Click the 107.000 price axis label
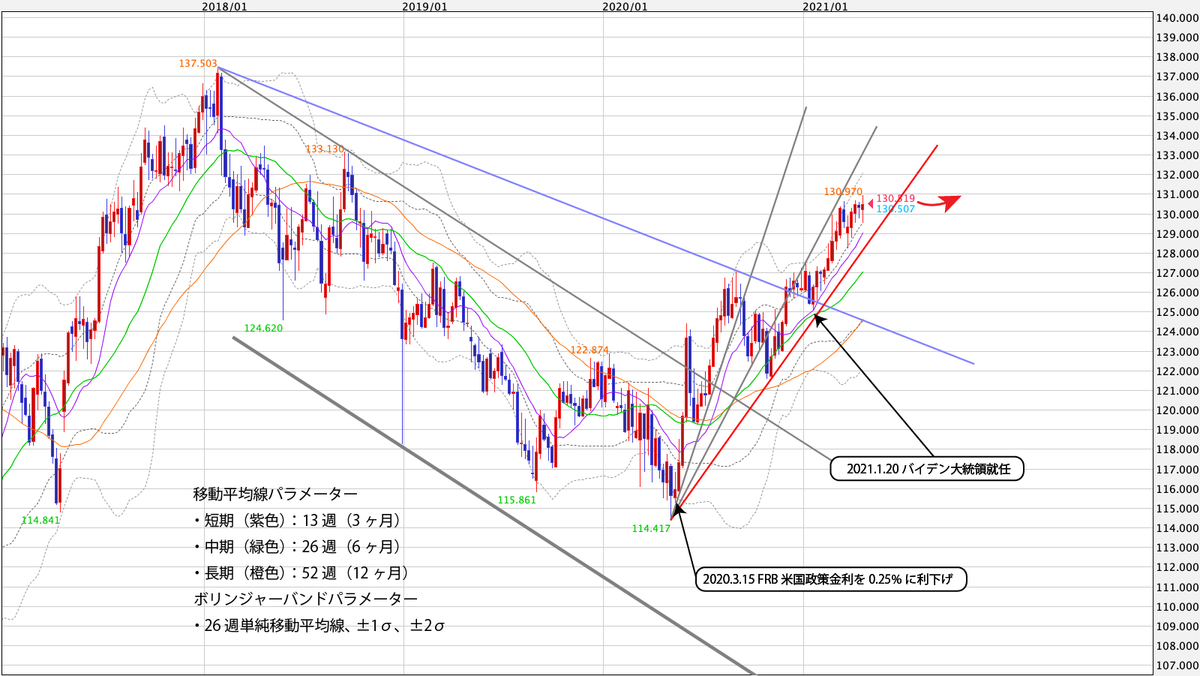The height and width of the screenshot is (676, 1200). (x=1178, y=666)
